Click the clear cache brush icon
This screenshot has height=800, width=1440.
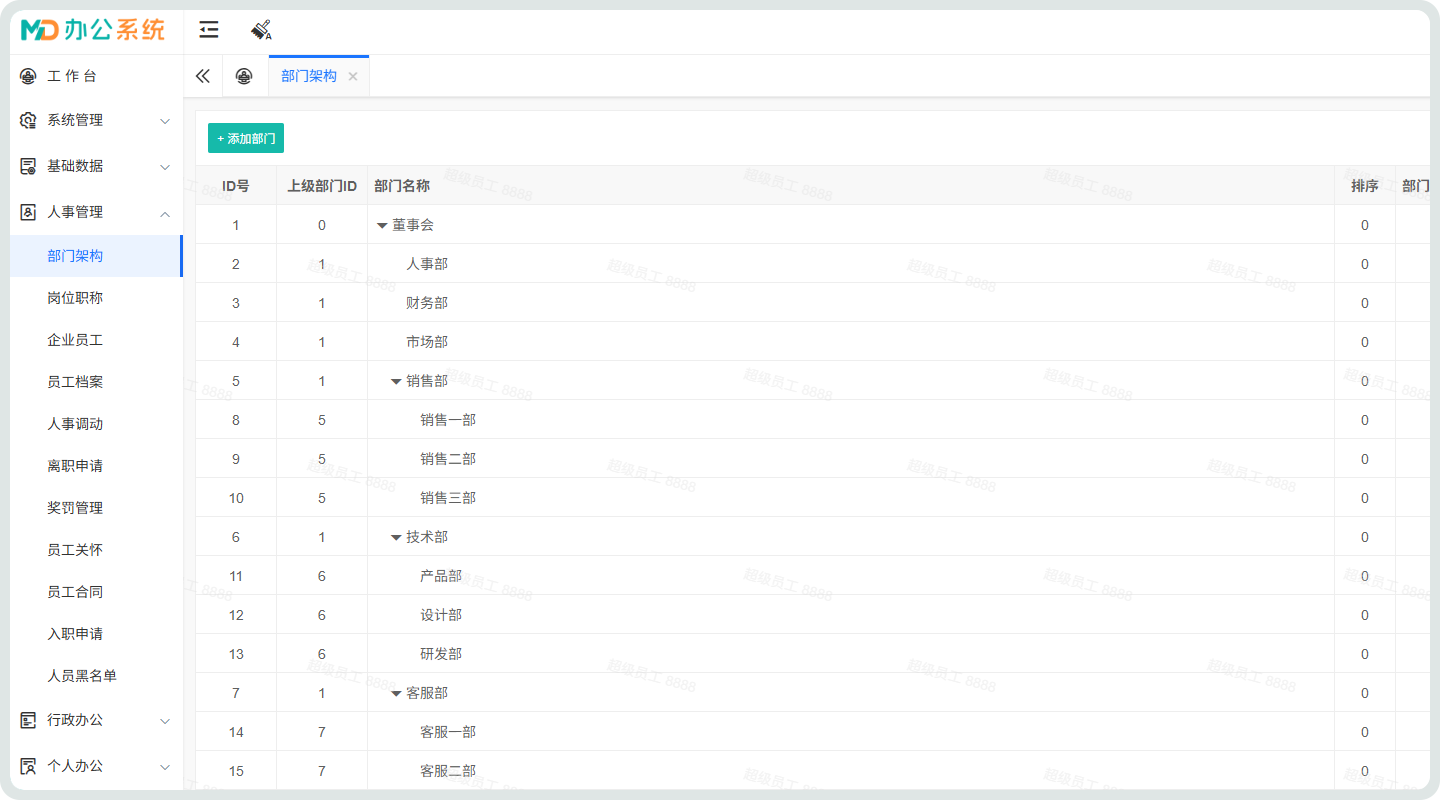coord(261,30)
